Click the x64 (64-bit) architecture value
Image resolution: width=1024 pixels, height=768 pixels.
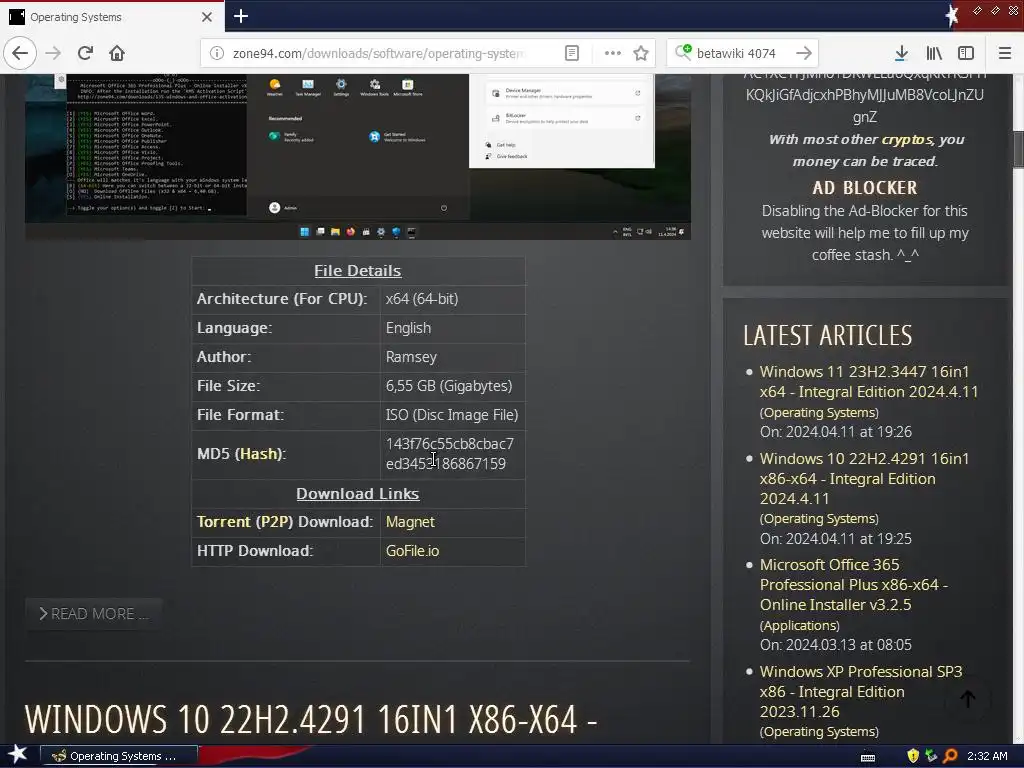tap(422, 298)
